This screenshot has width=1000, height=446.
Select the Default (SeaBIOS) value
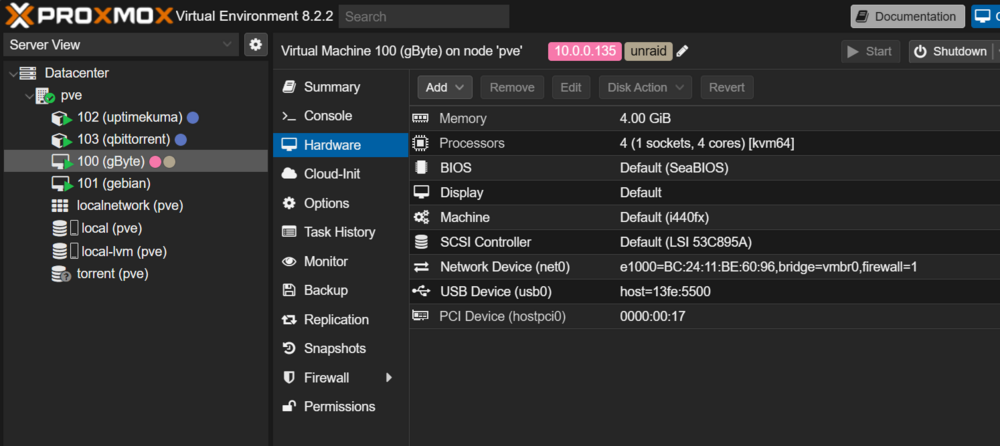(674, 168)
